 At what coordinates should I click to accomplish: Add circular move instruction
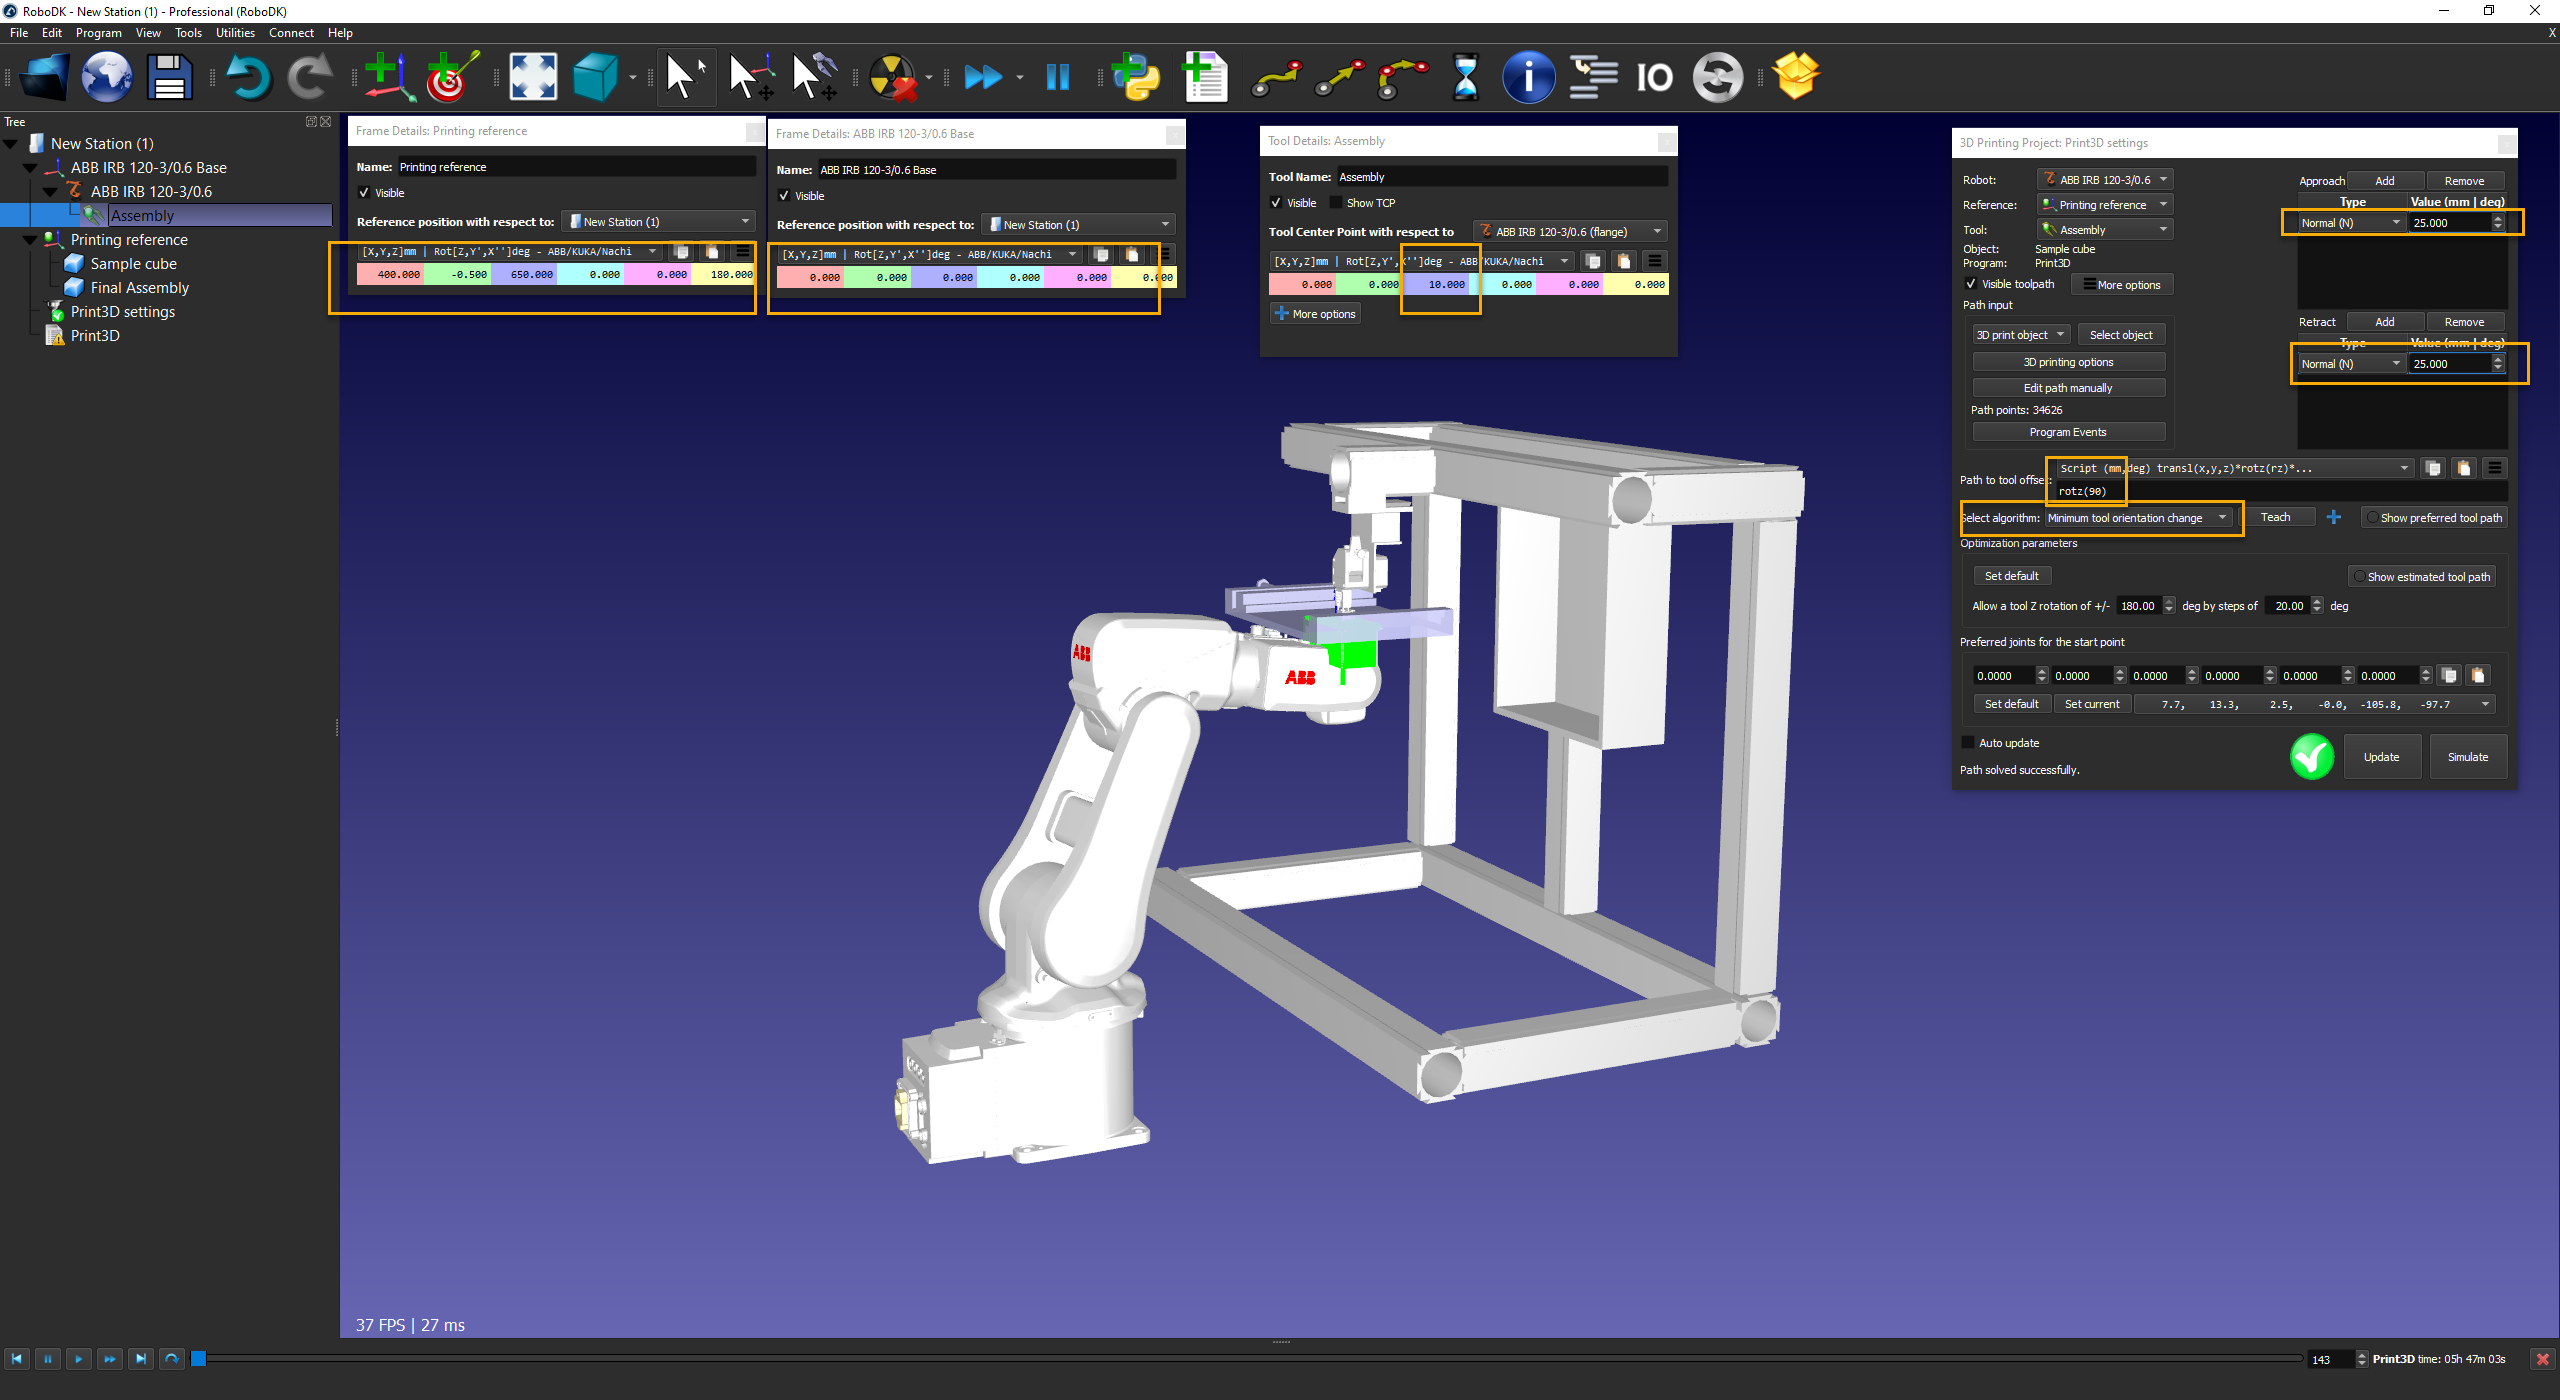click(x=1403, y=77)
